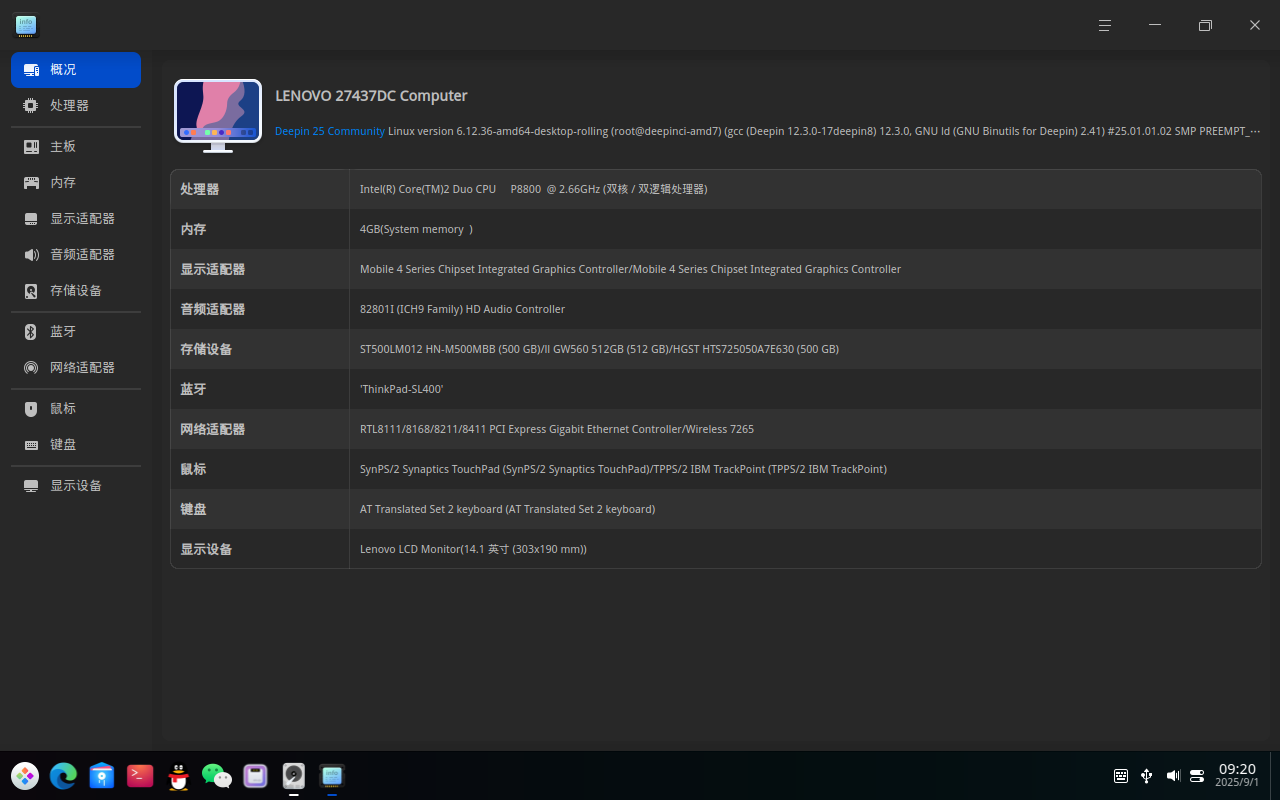Viewport: 1280px width, 800px height.
Task: Click the Lenovo LCD Monitor entry
Action: pos(473,549)
